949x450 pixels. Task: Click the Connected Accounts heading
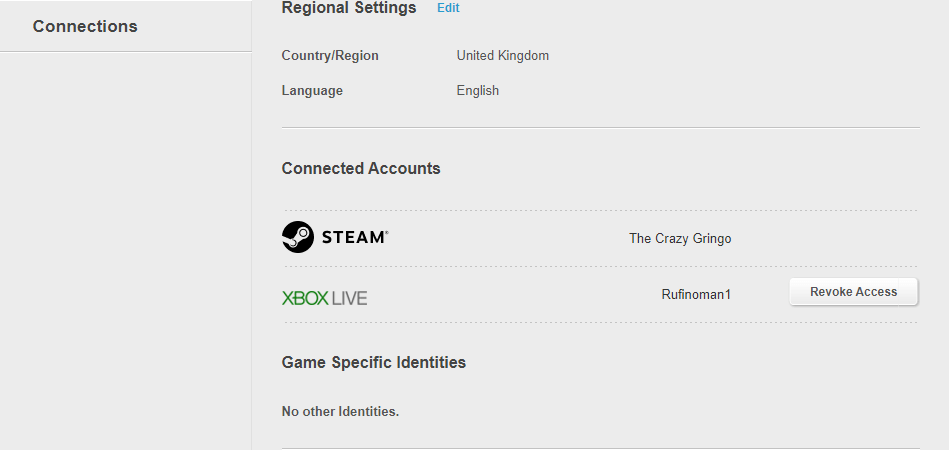[361, 168]
